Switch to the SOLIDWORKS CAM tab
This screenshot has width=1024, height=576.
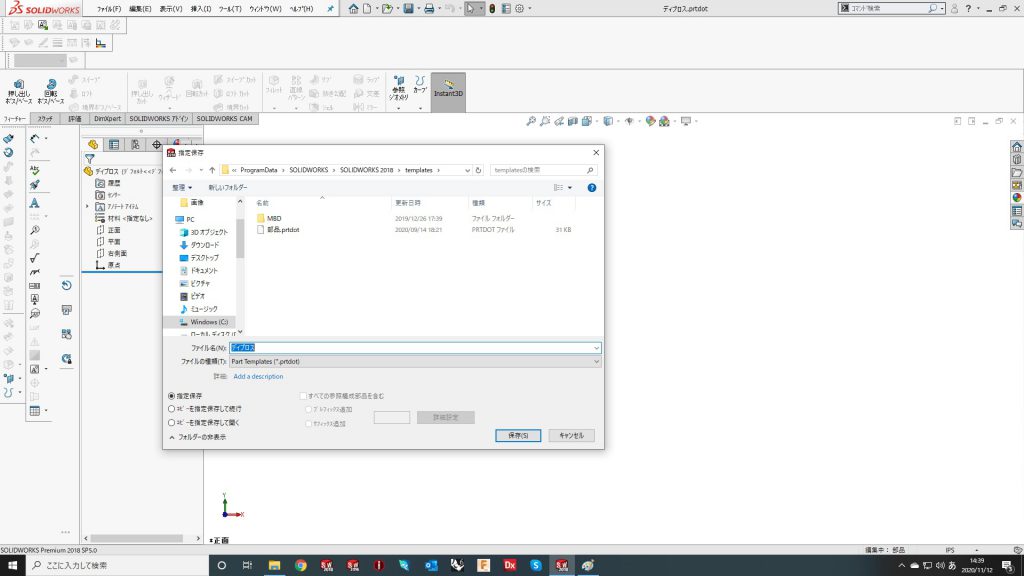[224, 119]
